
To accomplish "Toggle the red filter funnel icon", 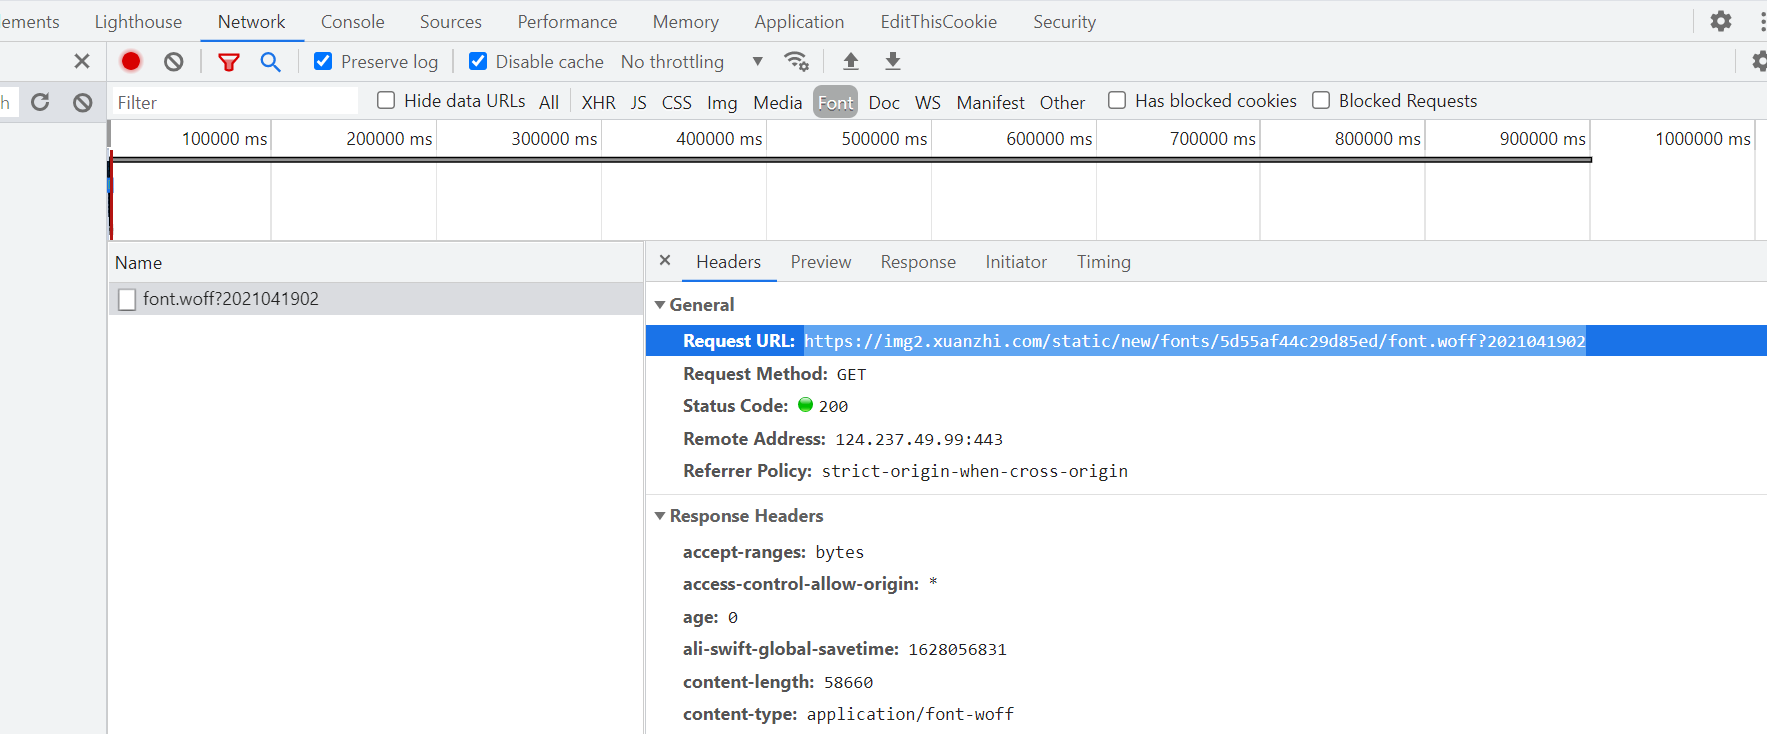I will [x=229, y=62].
